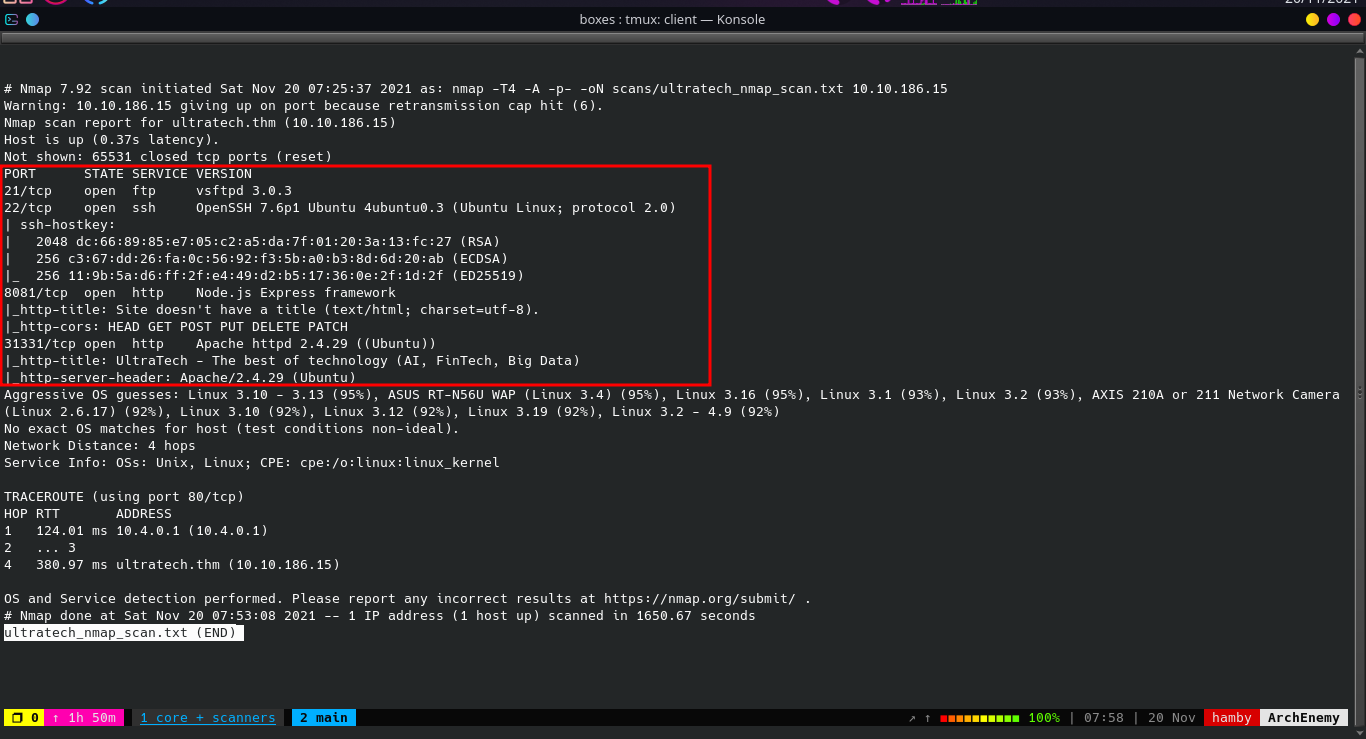Click the https://nmap.org/submit/ URL
The height and width of the screenshot is (739, 1366).
point(700,598)
